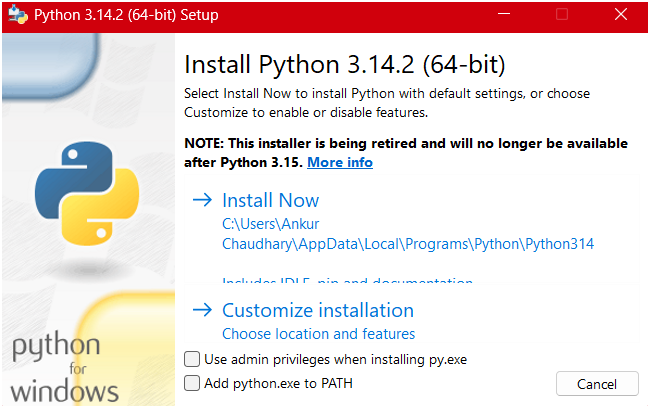The image size is (650, 408).
Task: Open the More info link
Action: click(340, 162)
